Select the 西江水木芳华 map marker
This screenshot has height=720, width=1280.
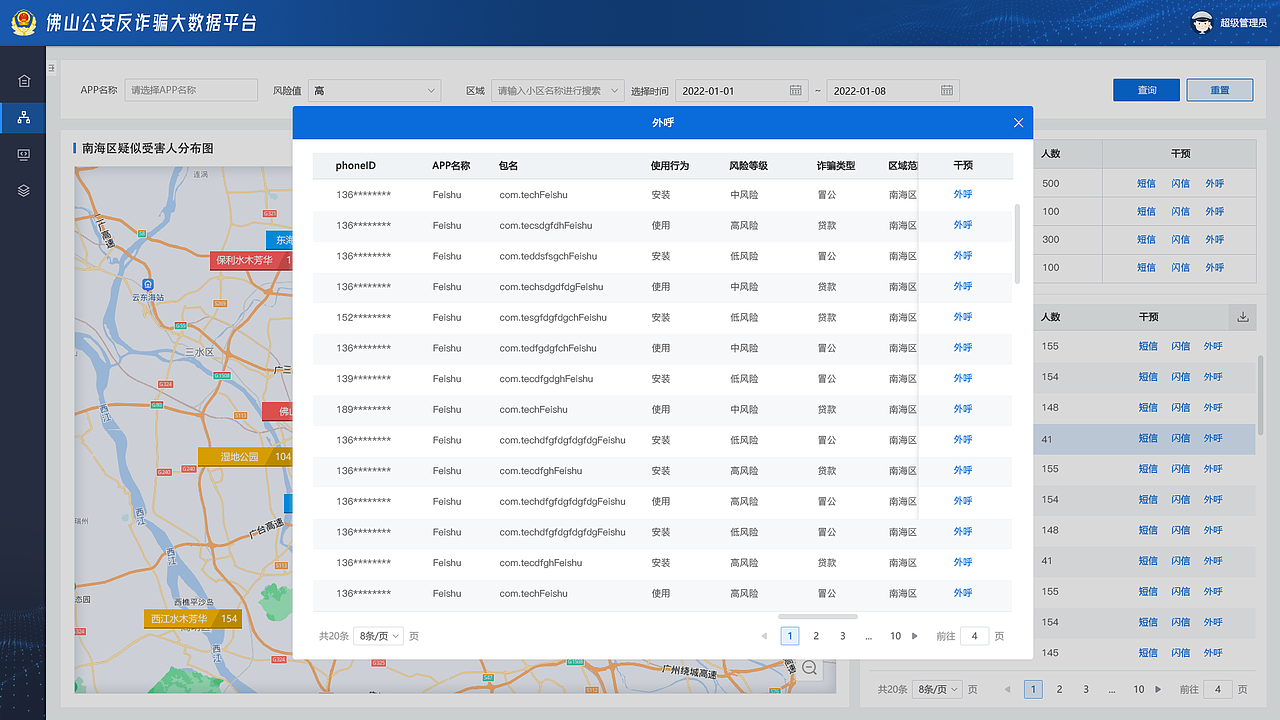click(x=193, y=619)
